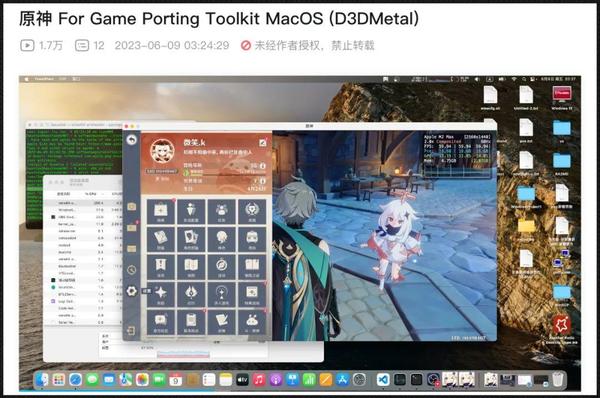Click the profile edit pencil icon
Viewport: 600px width, 398px height.
262,143
